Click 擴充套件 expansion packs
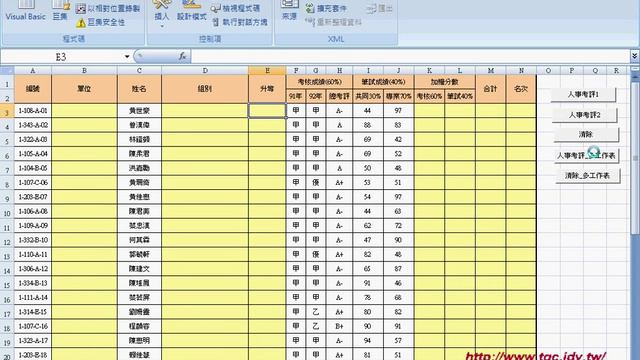Image resolution: width=640 pixels, height=360 pixels. coord(327,8)
